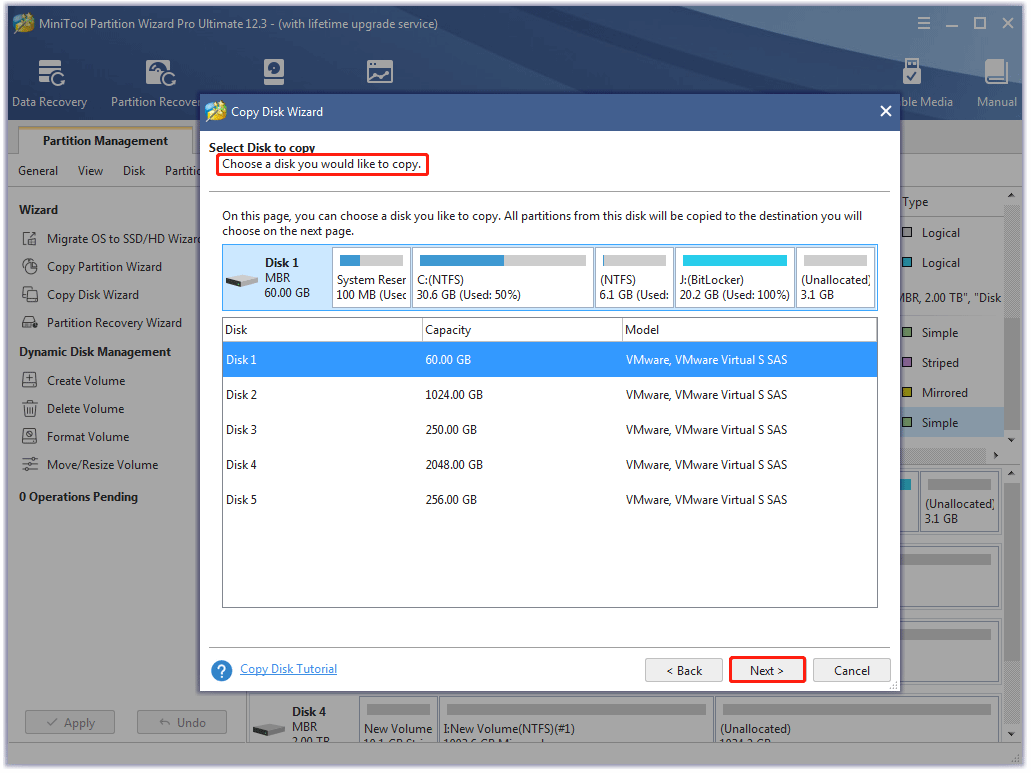This screenshot has height=773, width=1031.
Task: Click the Apply button
Action: click(x=70, y=722)
